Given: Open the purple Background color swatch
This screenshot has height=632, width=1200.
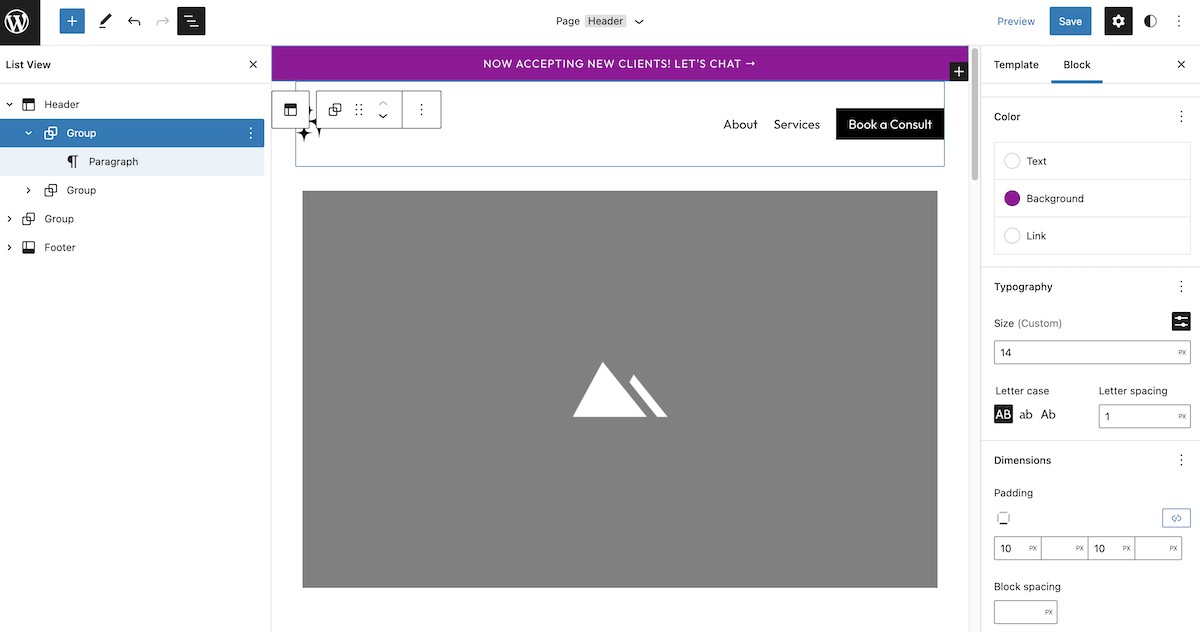Looking at the screenshot, I should [1012, 198].
